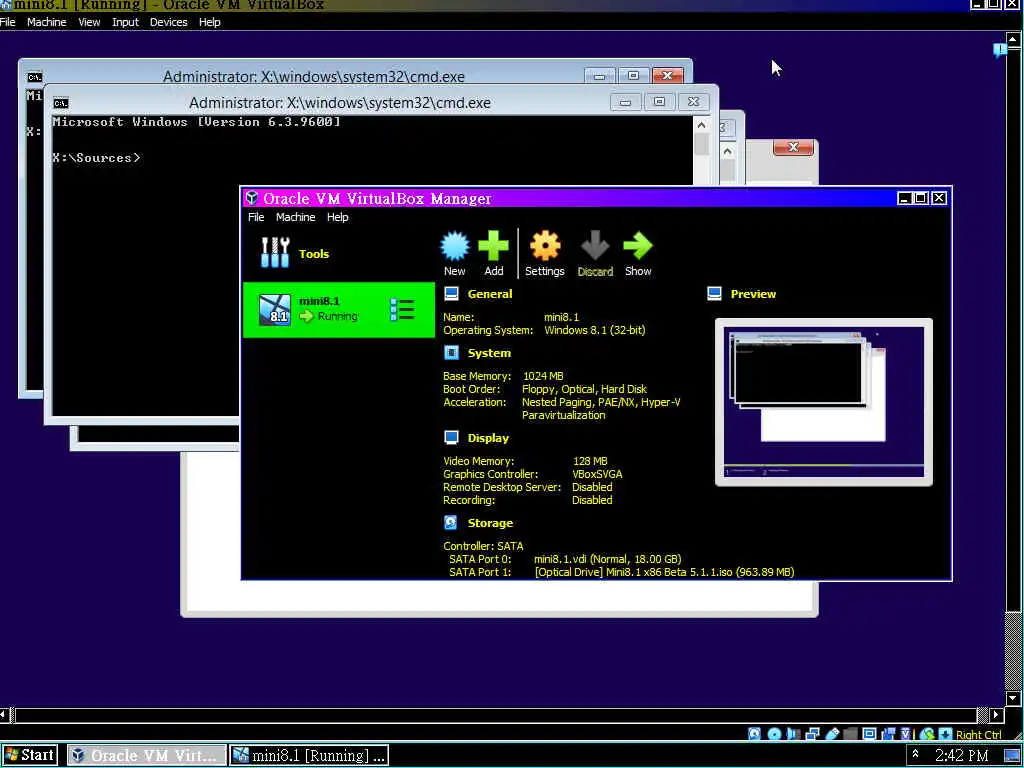
Task: Switch to mini8.1 [Running] taskbar button
Action: (309, 755)
